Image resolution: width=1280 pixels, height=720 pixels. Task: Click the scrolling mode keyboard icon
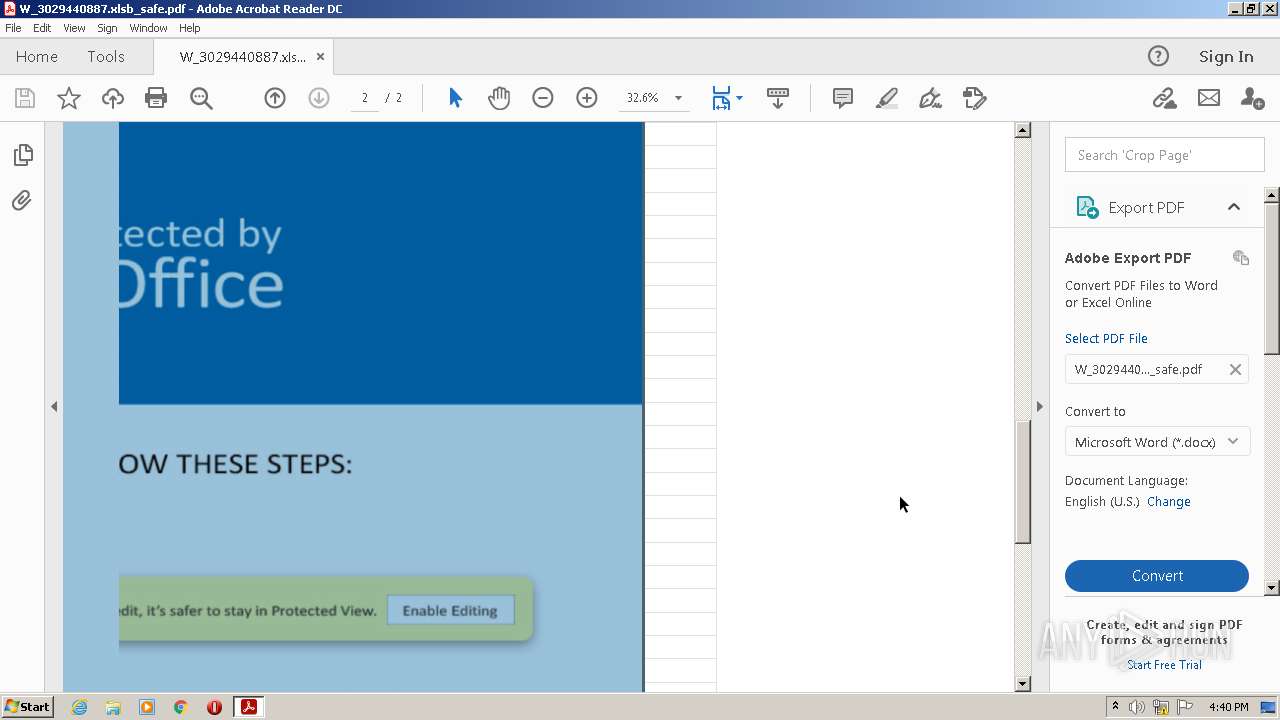tap(778, 98)
